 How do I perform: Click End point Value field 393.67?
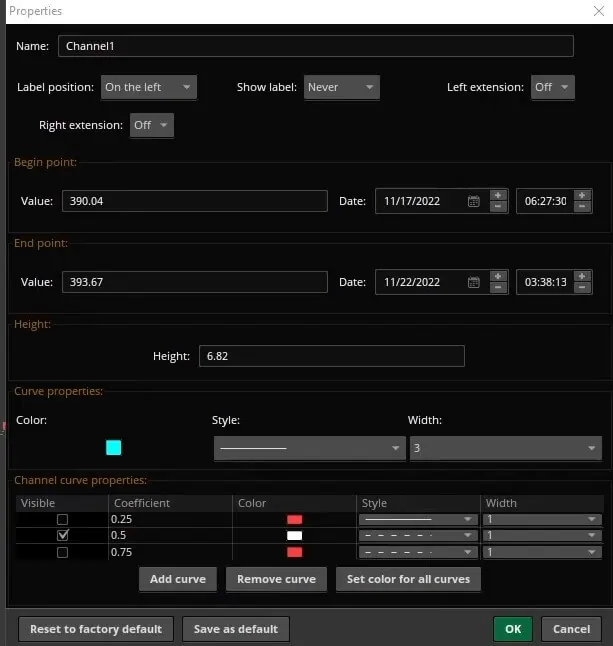pos(195,282)
